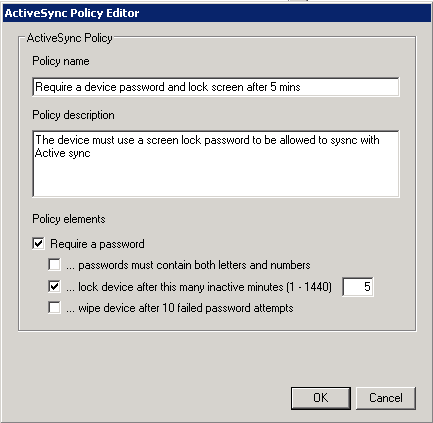This screenshot has width=433, height=423.
Task: Toggle the lock device after inactive minutes checkbox
Action: click(54, 286)
